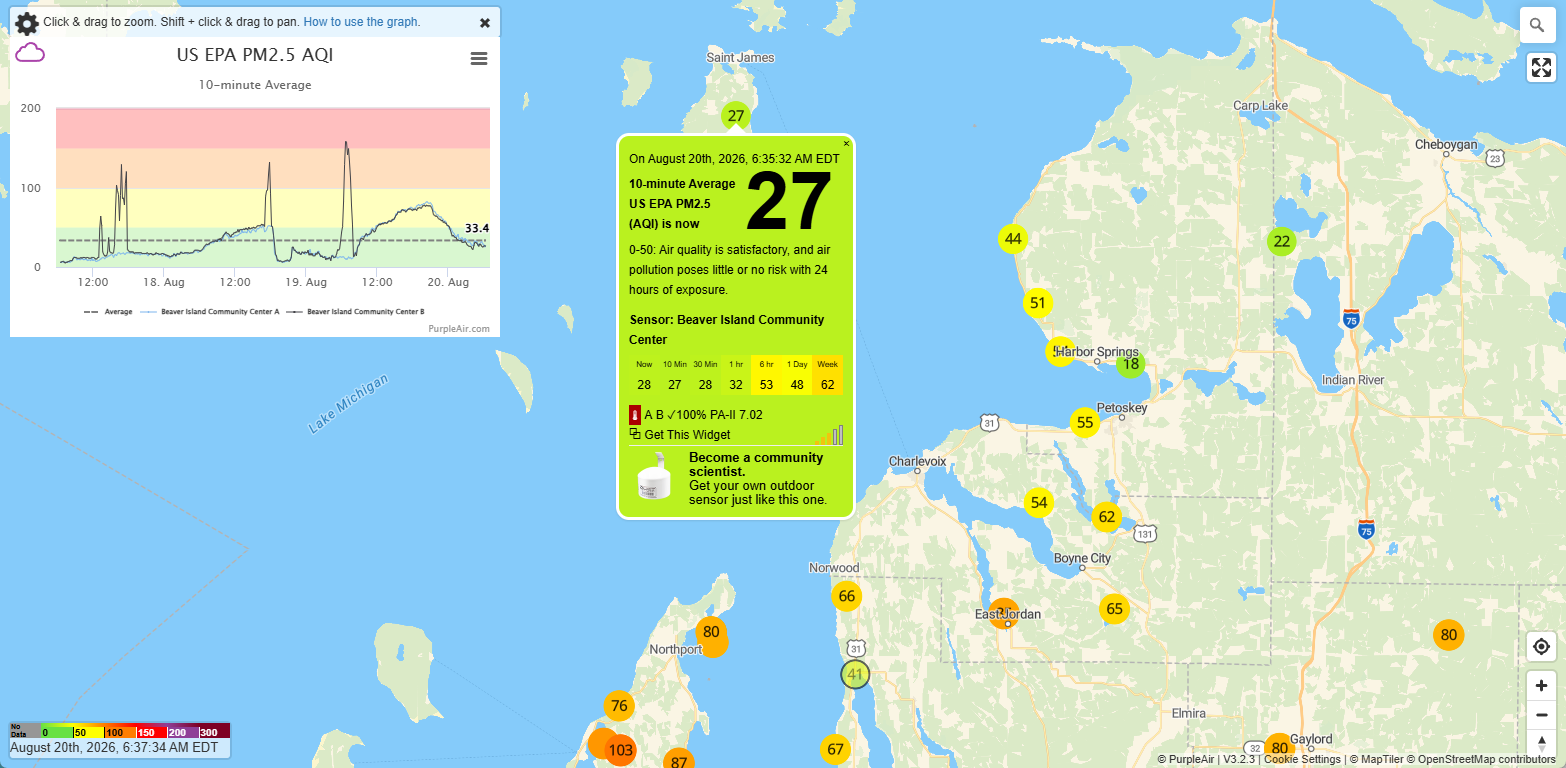Image resolution: width=1566 pixels, height=768 pixels.
Task: Click the 33.4 average label on chart
Action: click(477, 228)
